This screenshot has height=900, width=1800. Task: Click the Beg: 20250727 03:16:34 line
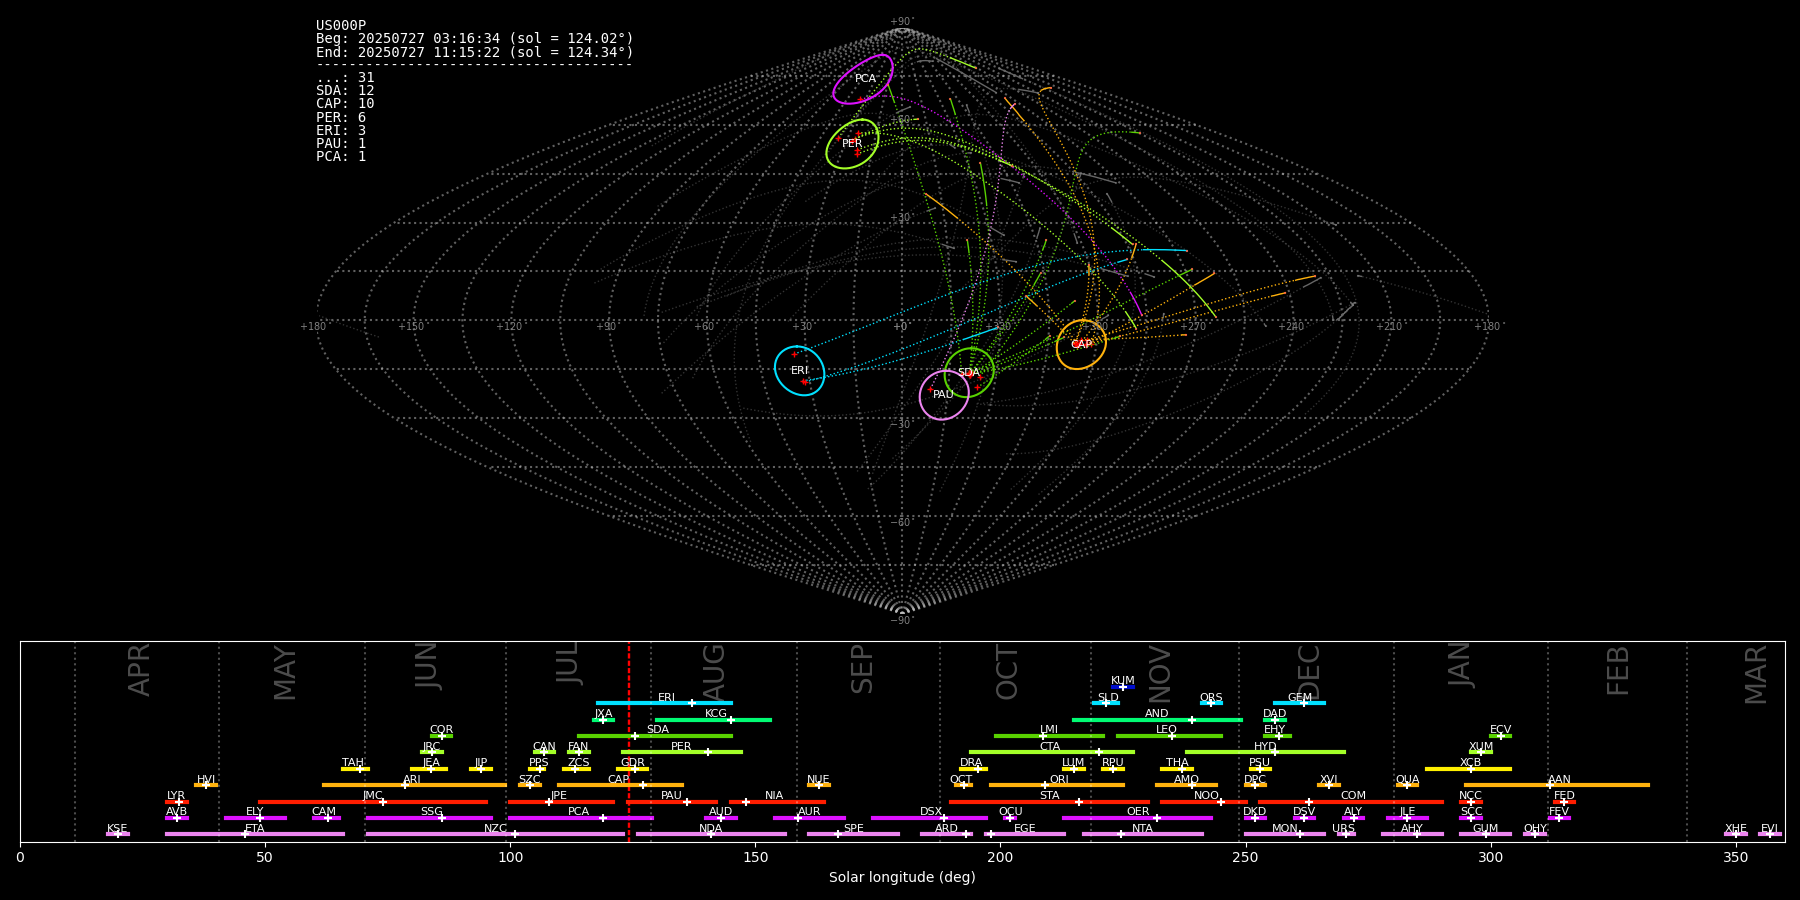pos(475,39)
